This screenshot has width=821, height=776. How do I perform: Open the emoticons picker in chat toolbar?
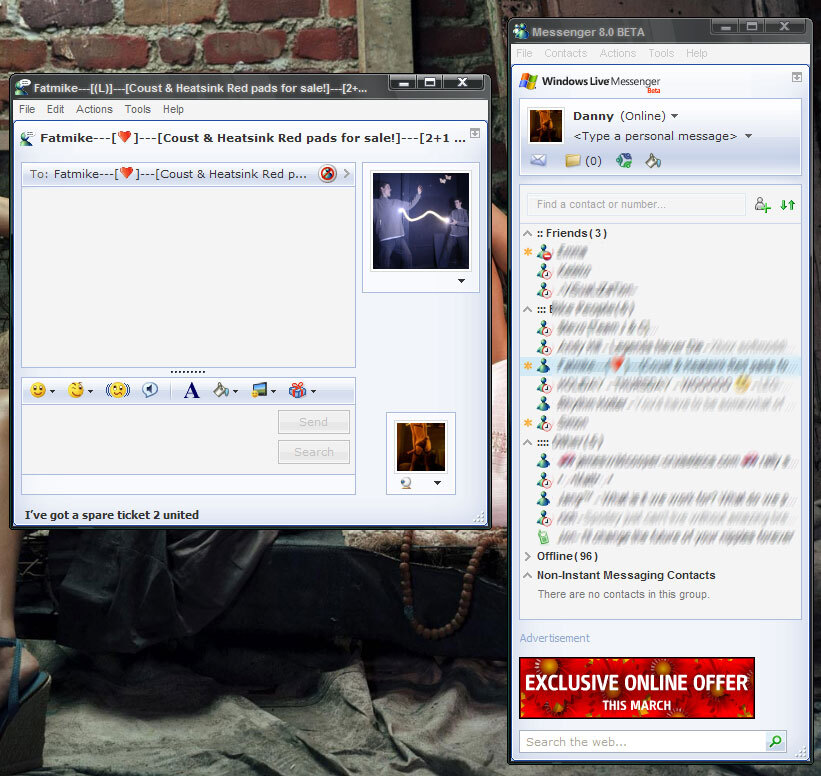point(38,390)
